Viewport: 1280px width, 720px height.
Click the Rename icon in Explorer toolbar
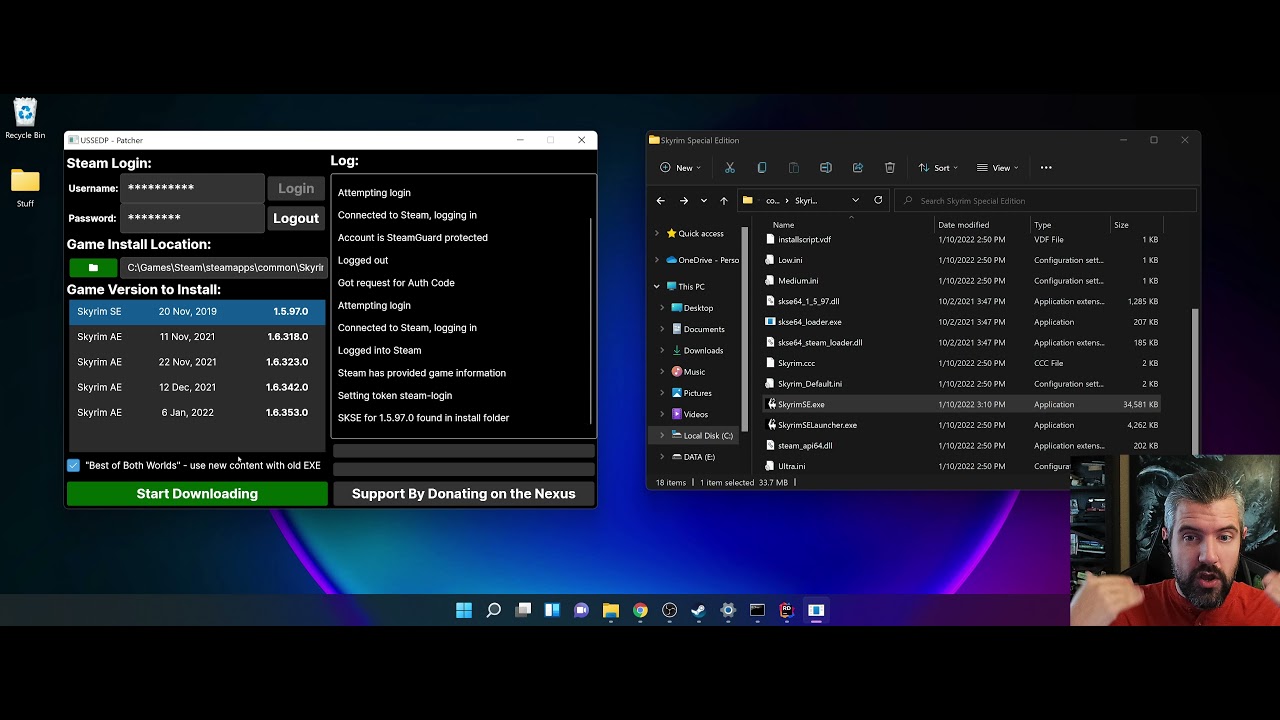click(x=826, y=168)
